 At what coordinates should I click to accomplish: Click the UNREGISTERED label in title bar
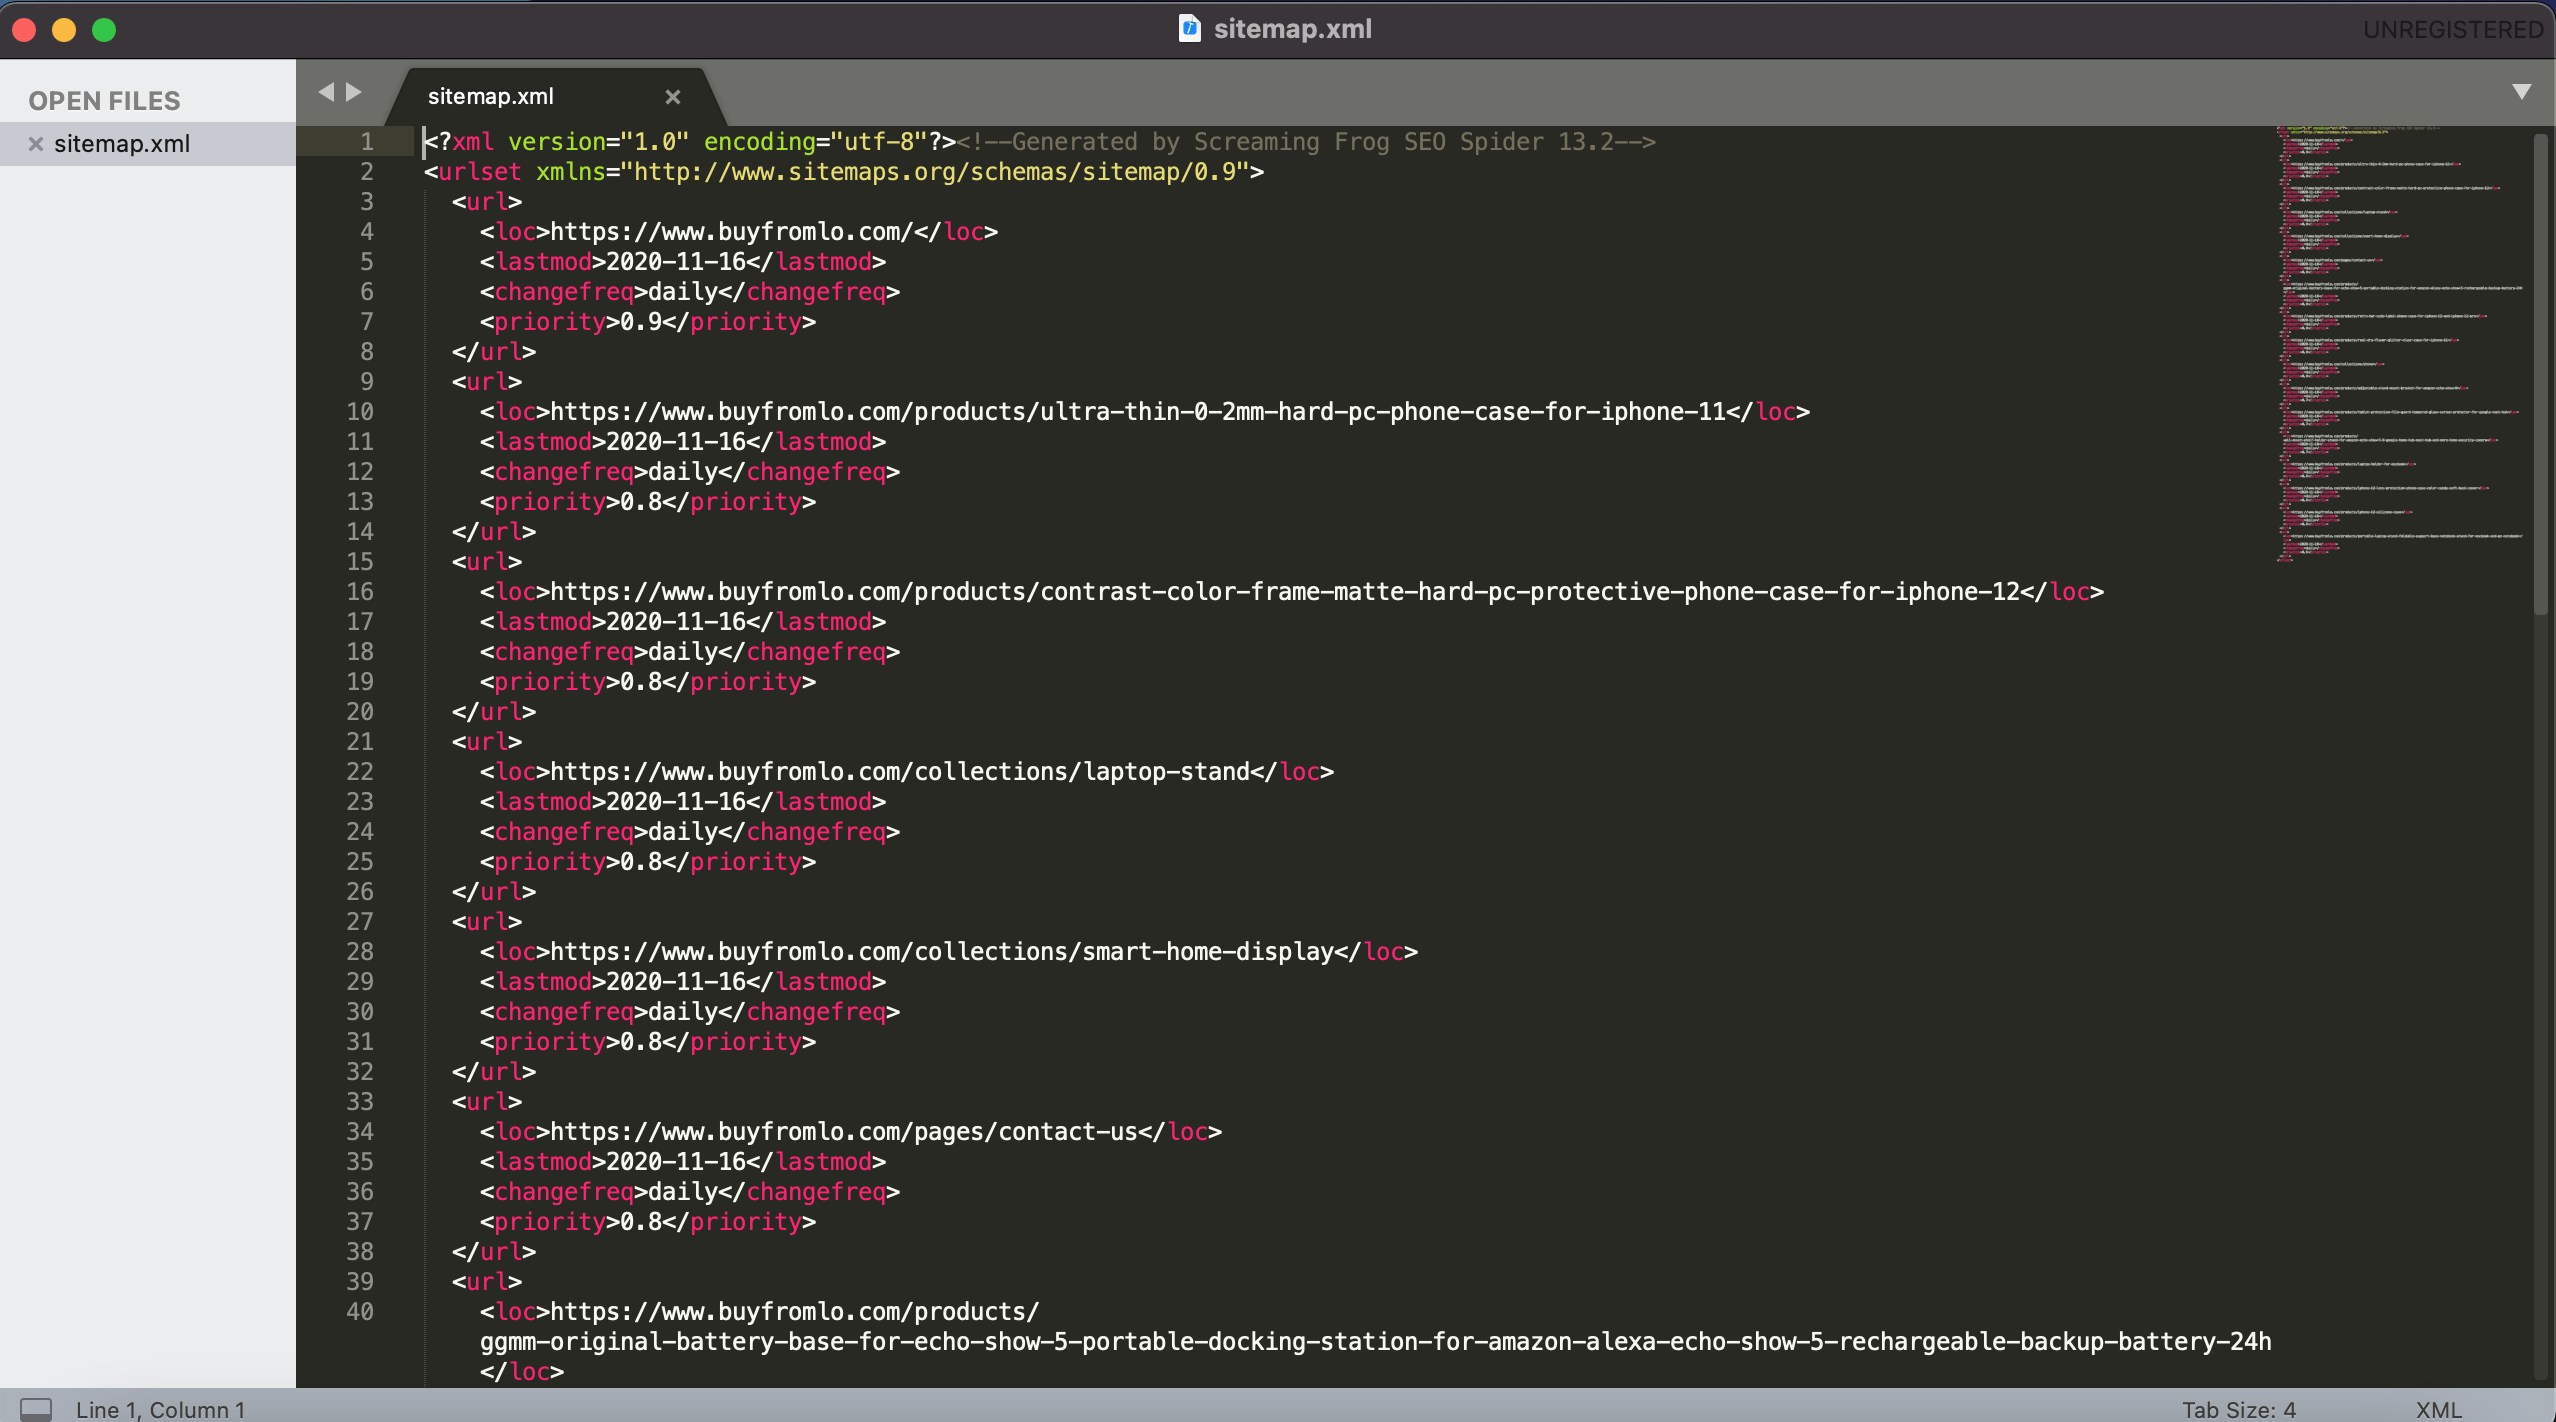pyautogui.click(x=2453, y=30)
